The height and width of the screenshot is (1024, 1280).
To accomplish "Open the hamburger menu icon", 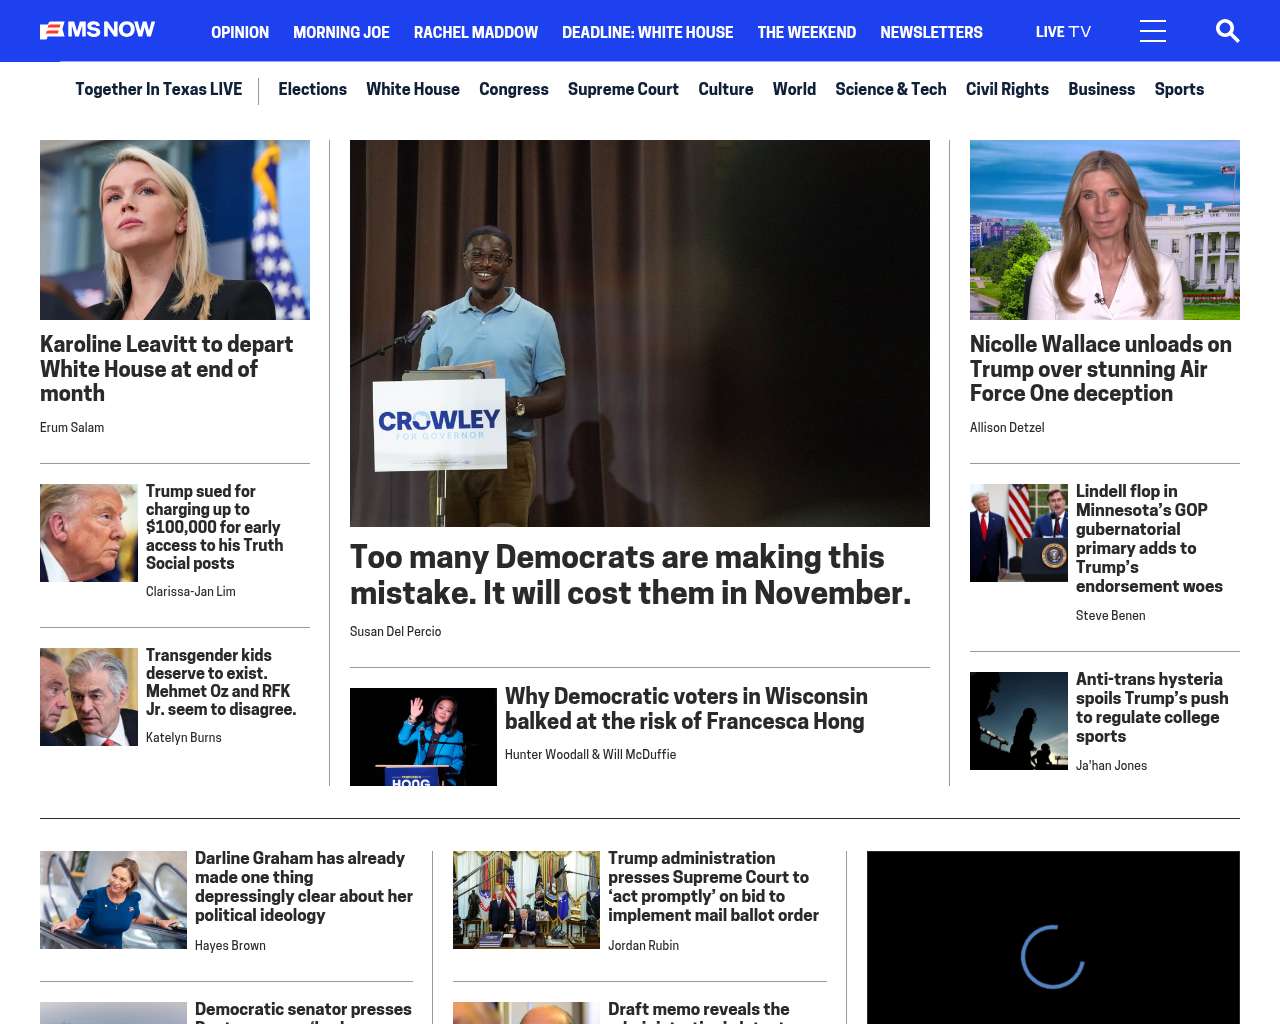I will [1153, 31].
